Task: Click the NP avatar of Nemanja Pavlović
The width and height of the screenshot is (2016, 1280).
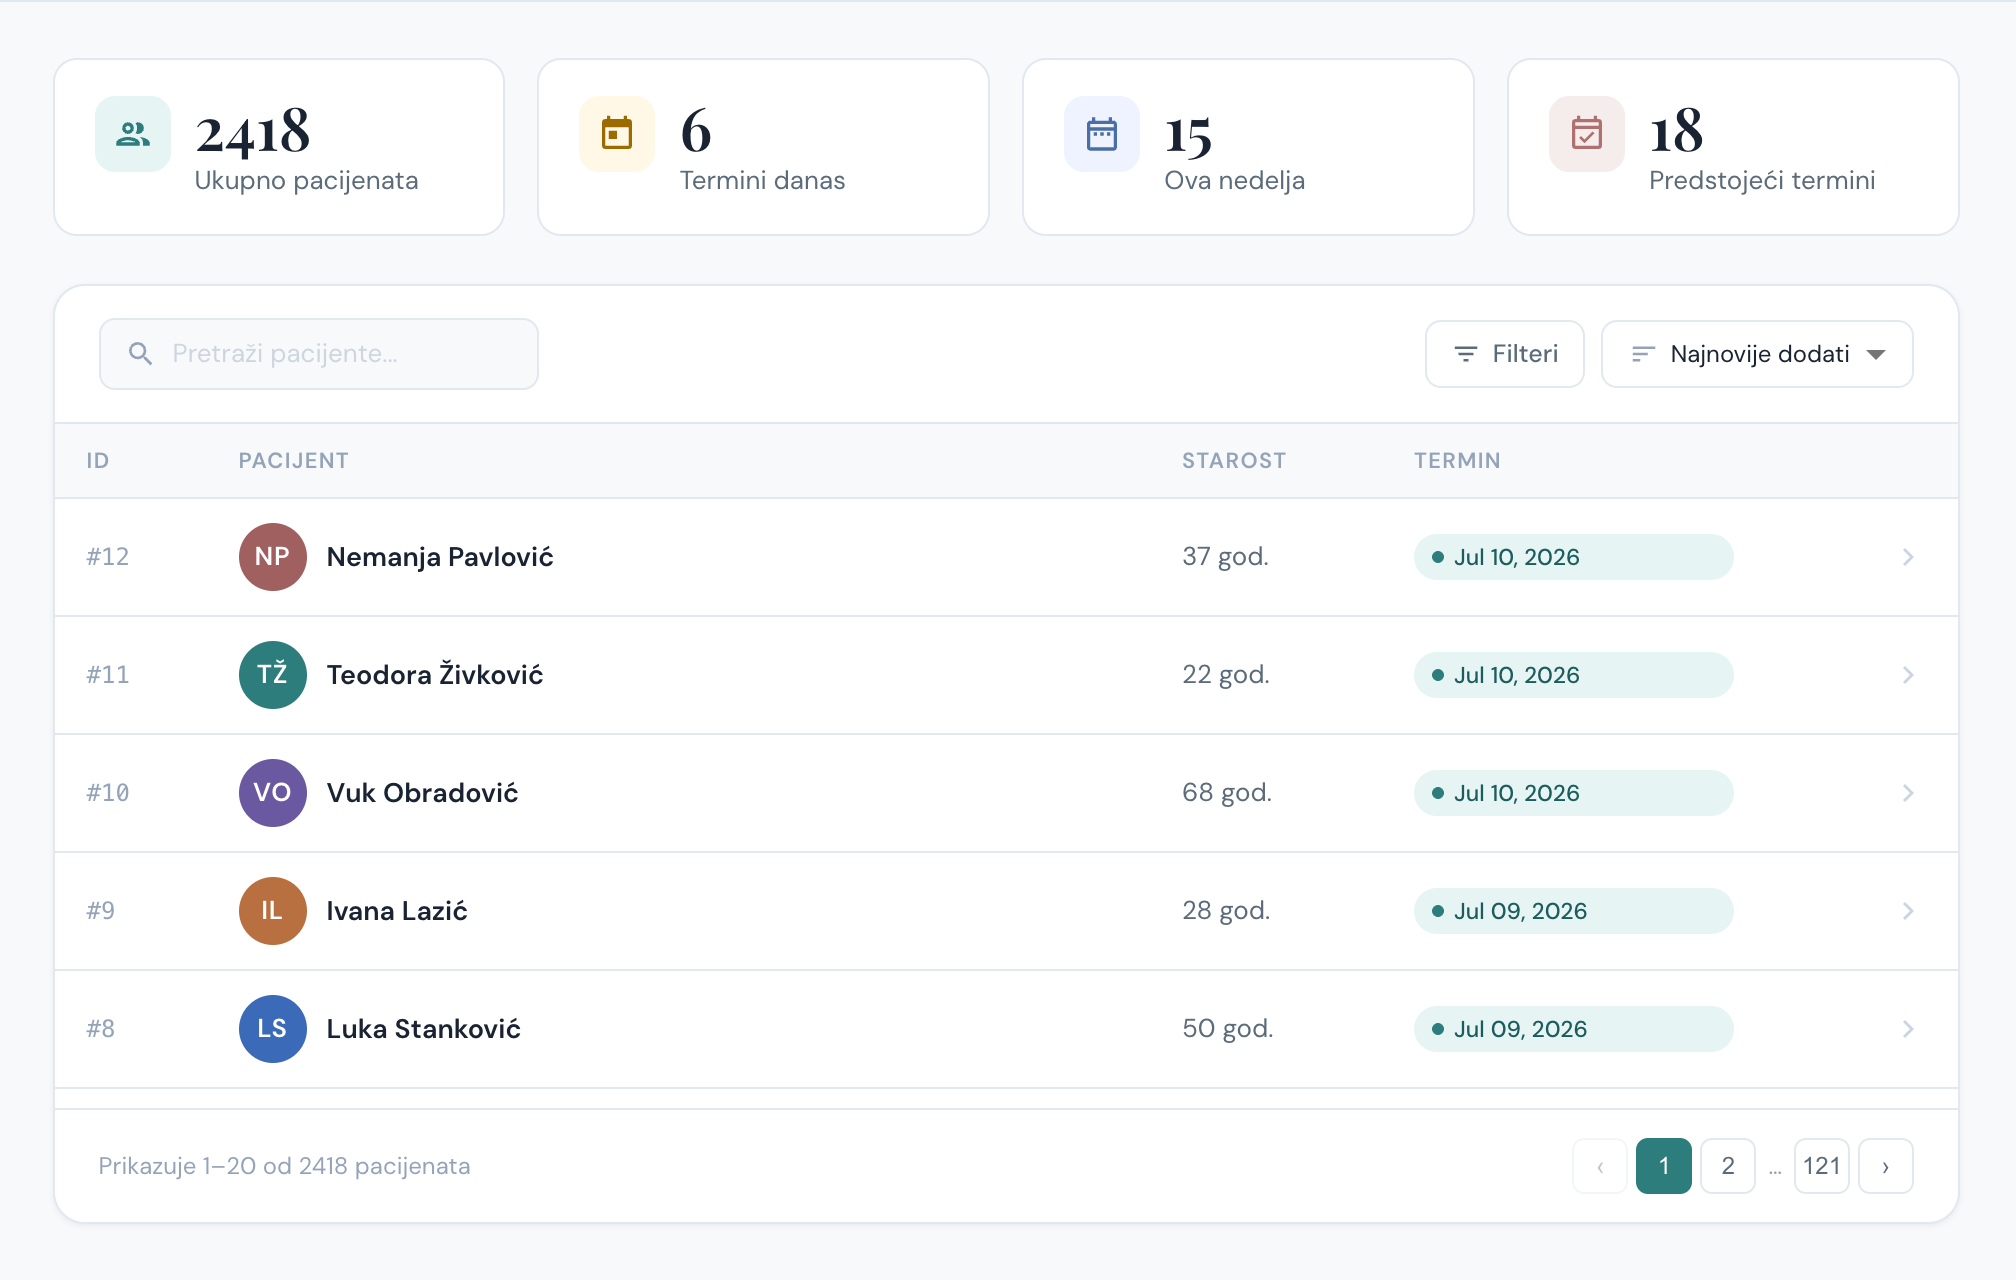Action: click(272, 557)
